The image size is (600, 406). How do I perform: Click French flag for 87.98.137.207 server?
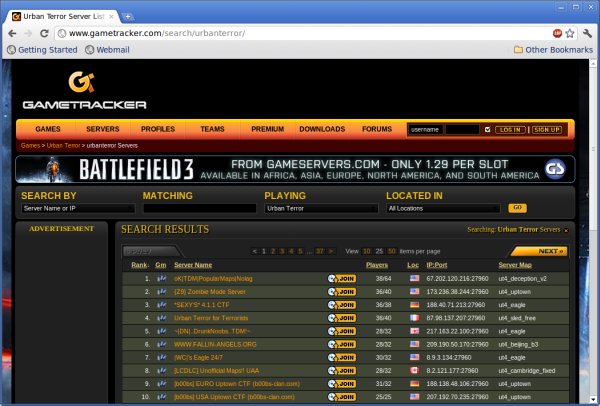[414, 318]
